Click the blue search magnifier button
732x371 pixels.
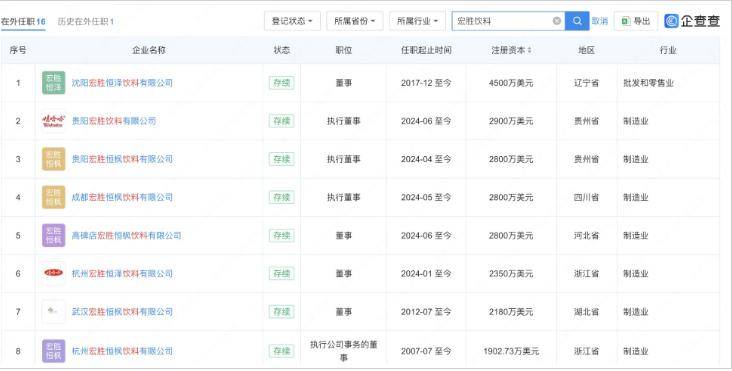(x=577, y=21)
